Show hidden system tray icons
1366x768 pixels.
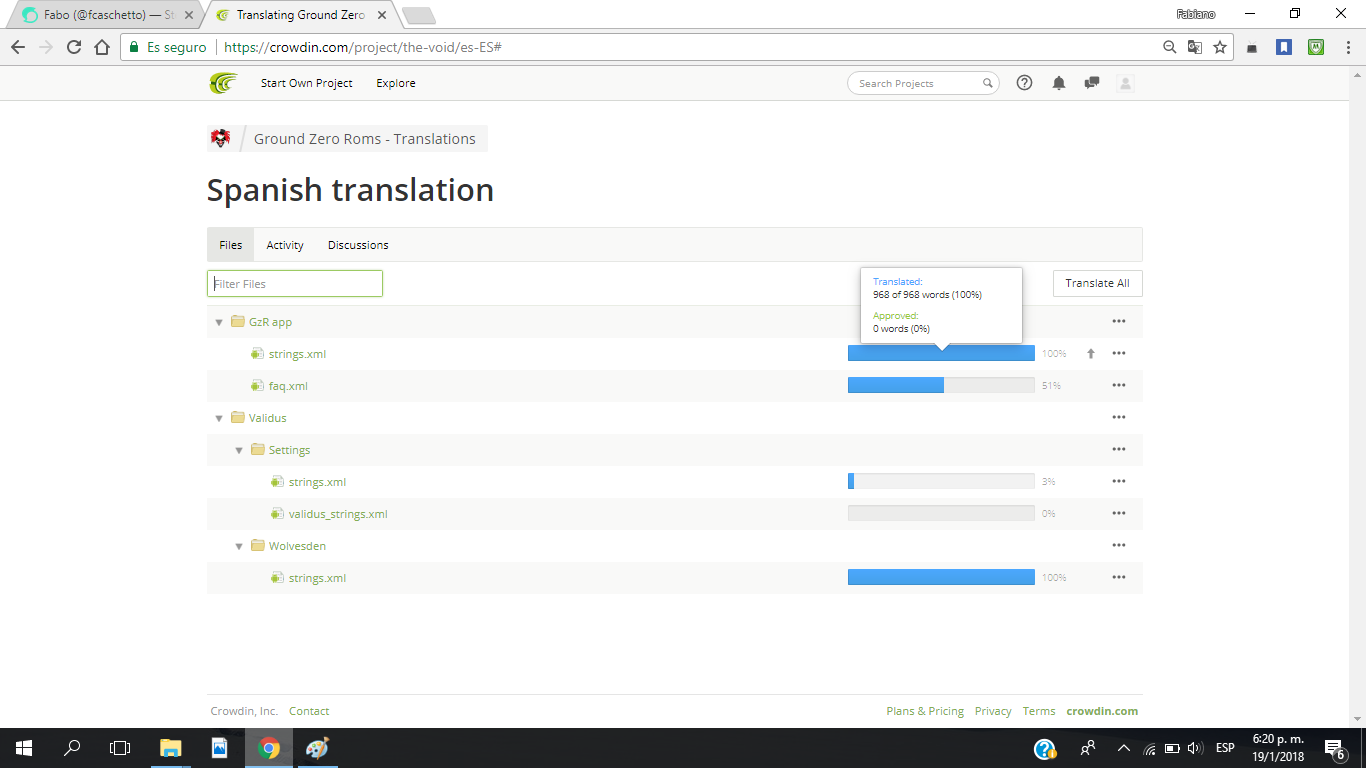1123,748
